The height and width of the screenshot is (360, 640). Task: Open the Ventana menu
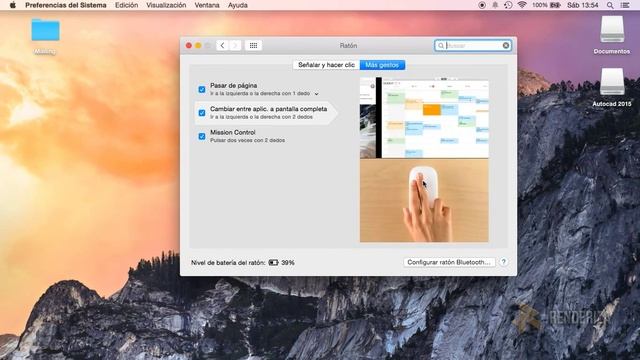(207, 5)
